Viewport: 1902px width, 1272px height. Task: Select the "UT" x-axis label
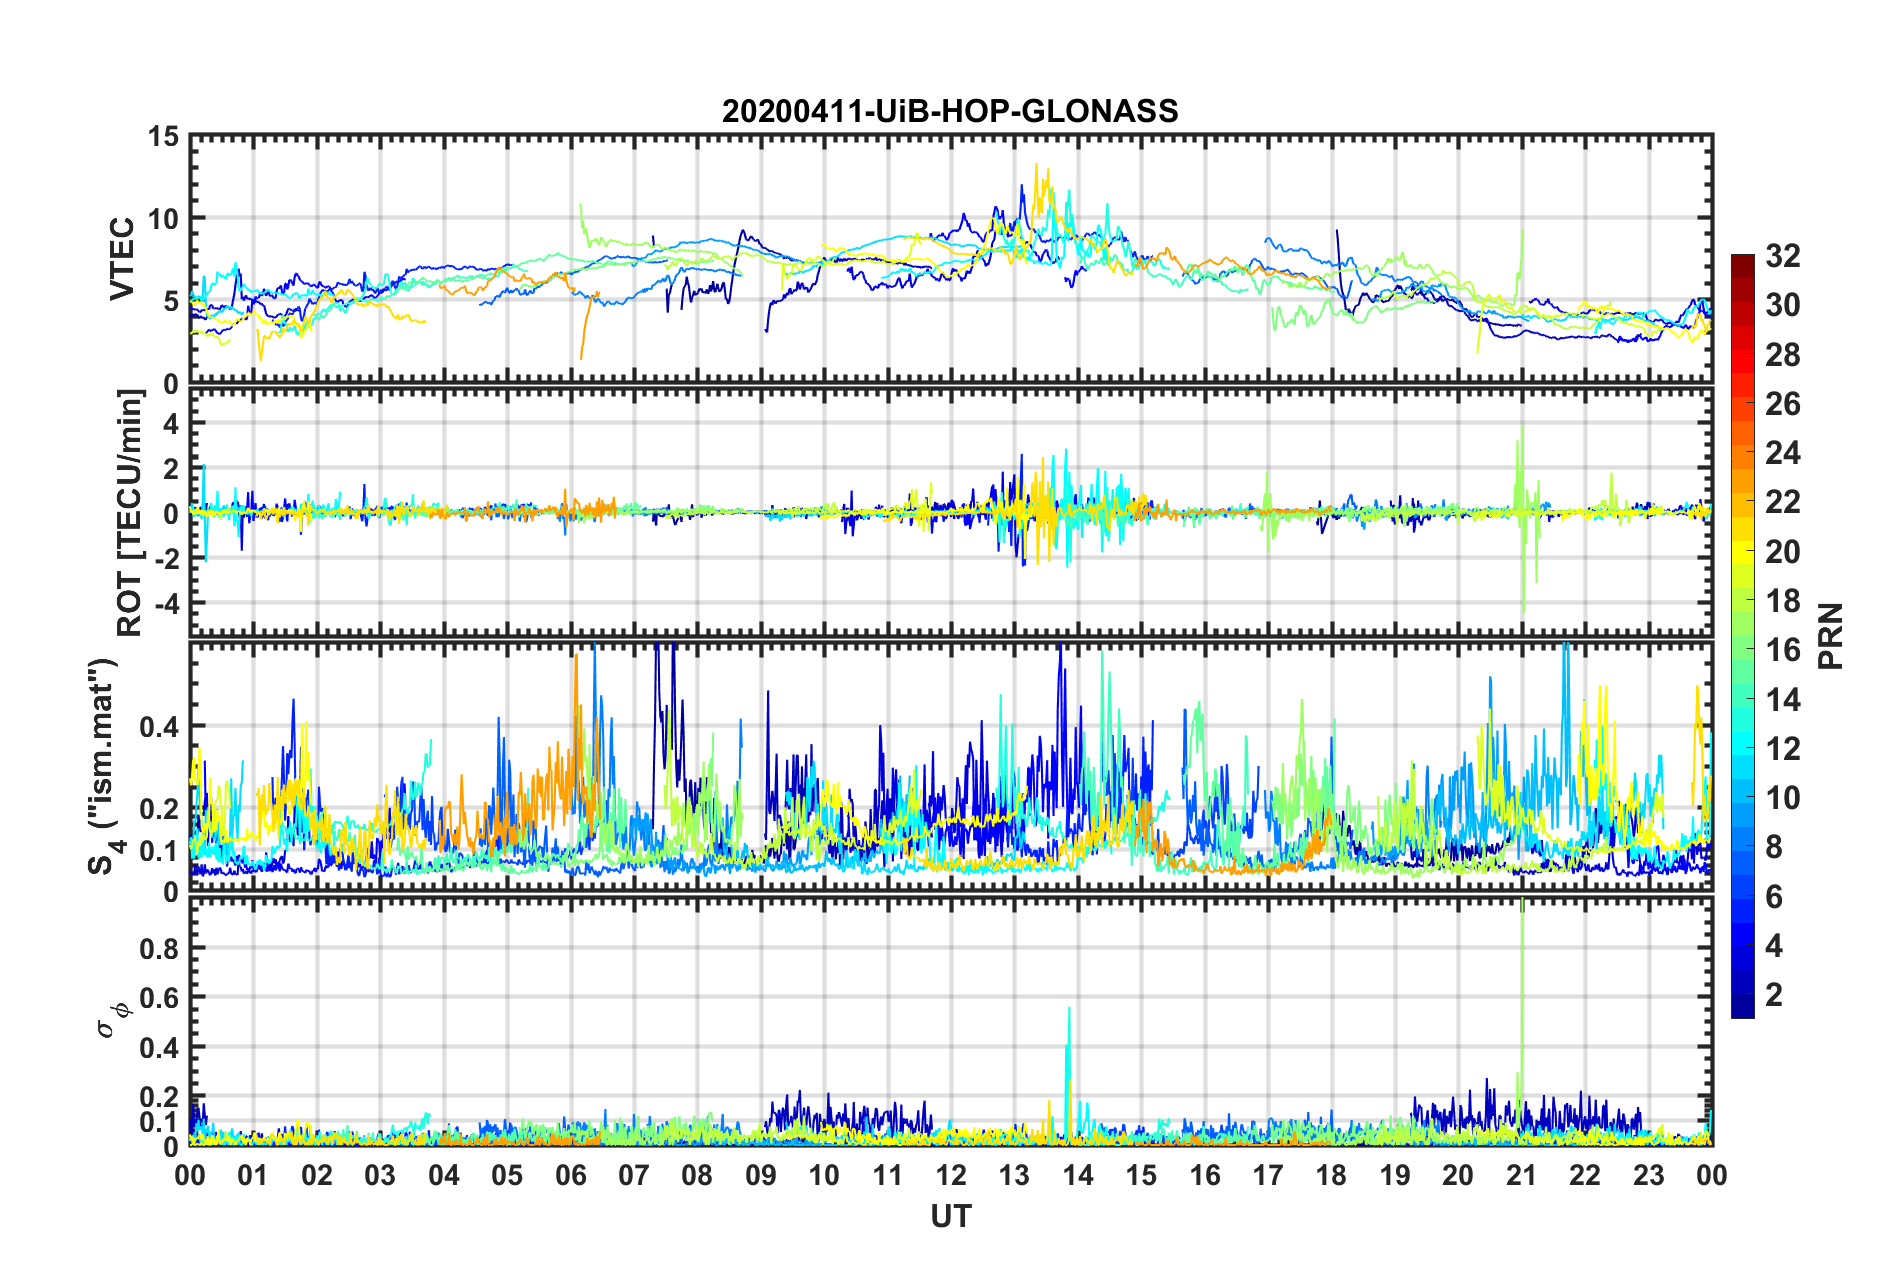coord(950,1216)
